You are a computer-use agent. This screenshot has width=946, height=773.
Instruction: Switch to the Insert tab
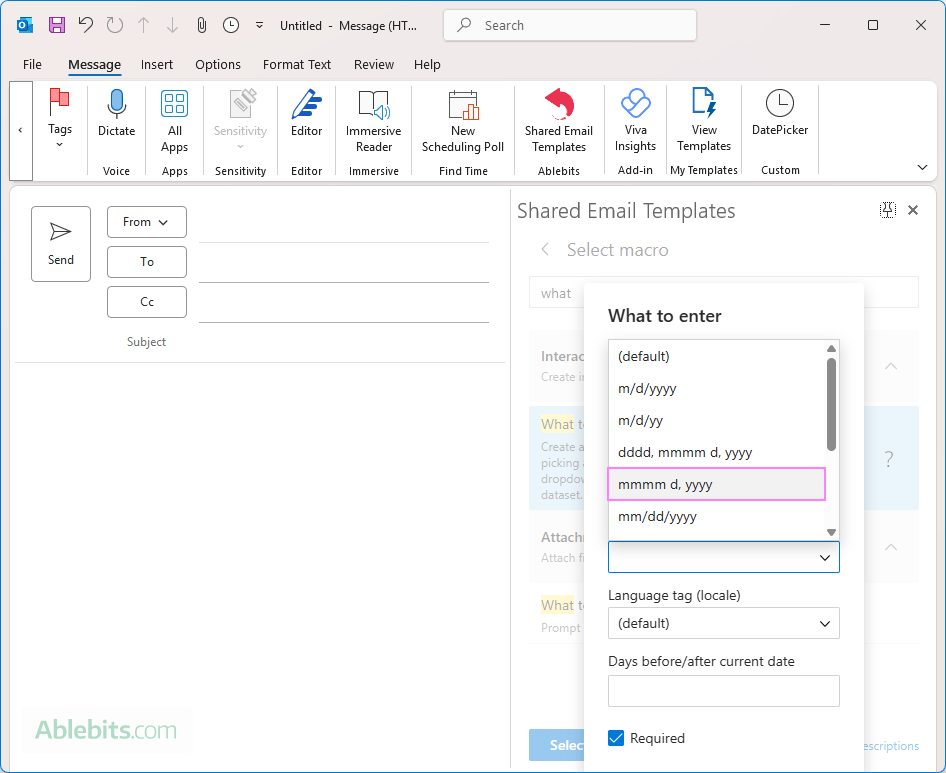point(157,65)
